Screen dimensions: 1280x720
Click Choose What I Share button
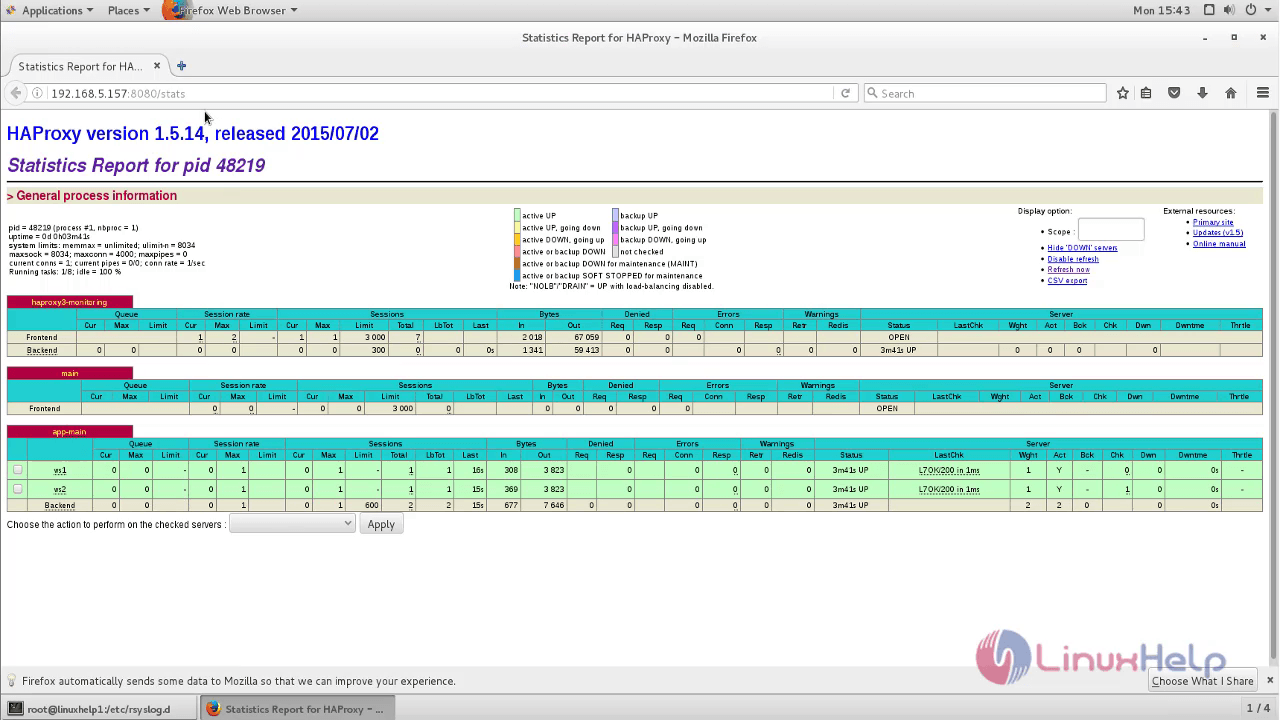[x=1202, y=681]
